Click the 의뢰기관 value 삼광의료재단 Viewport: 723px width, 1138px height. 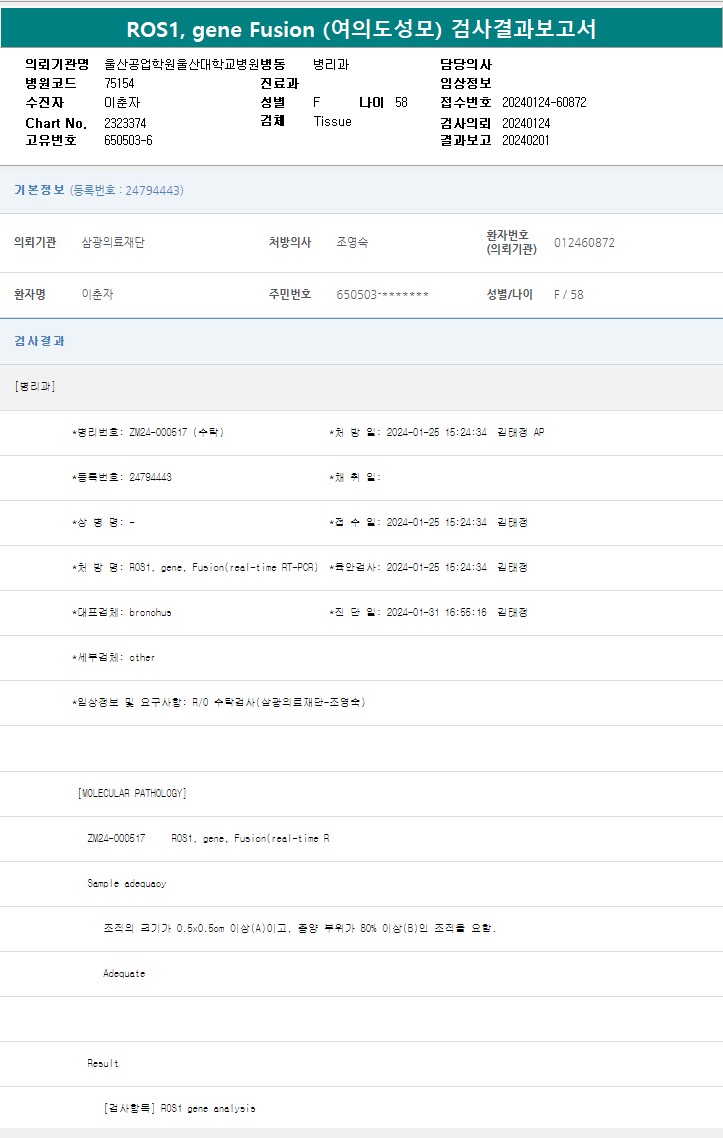(112, 242)
